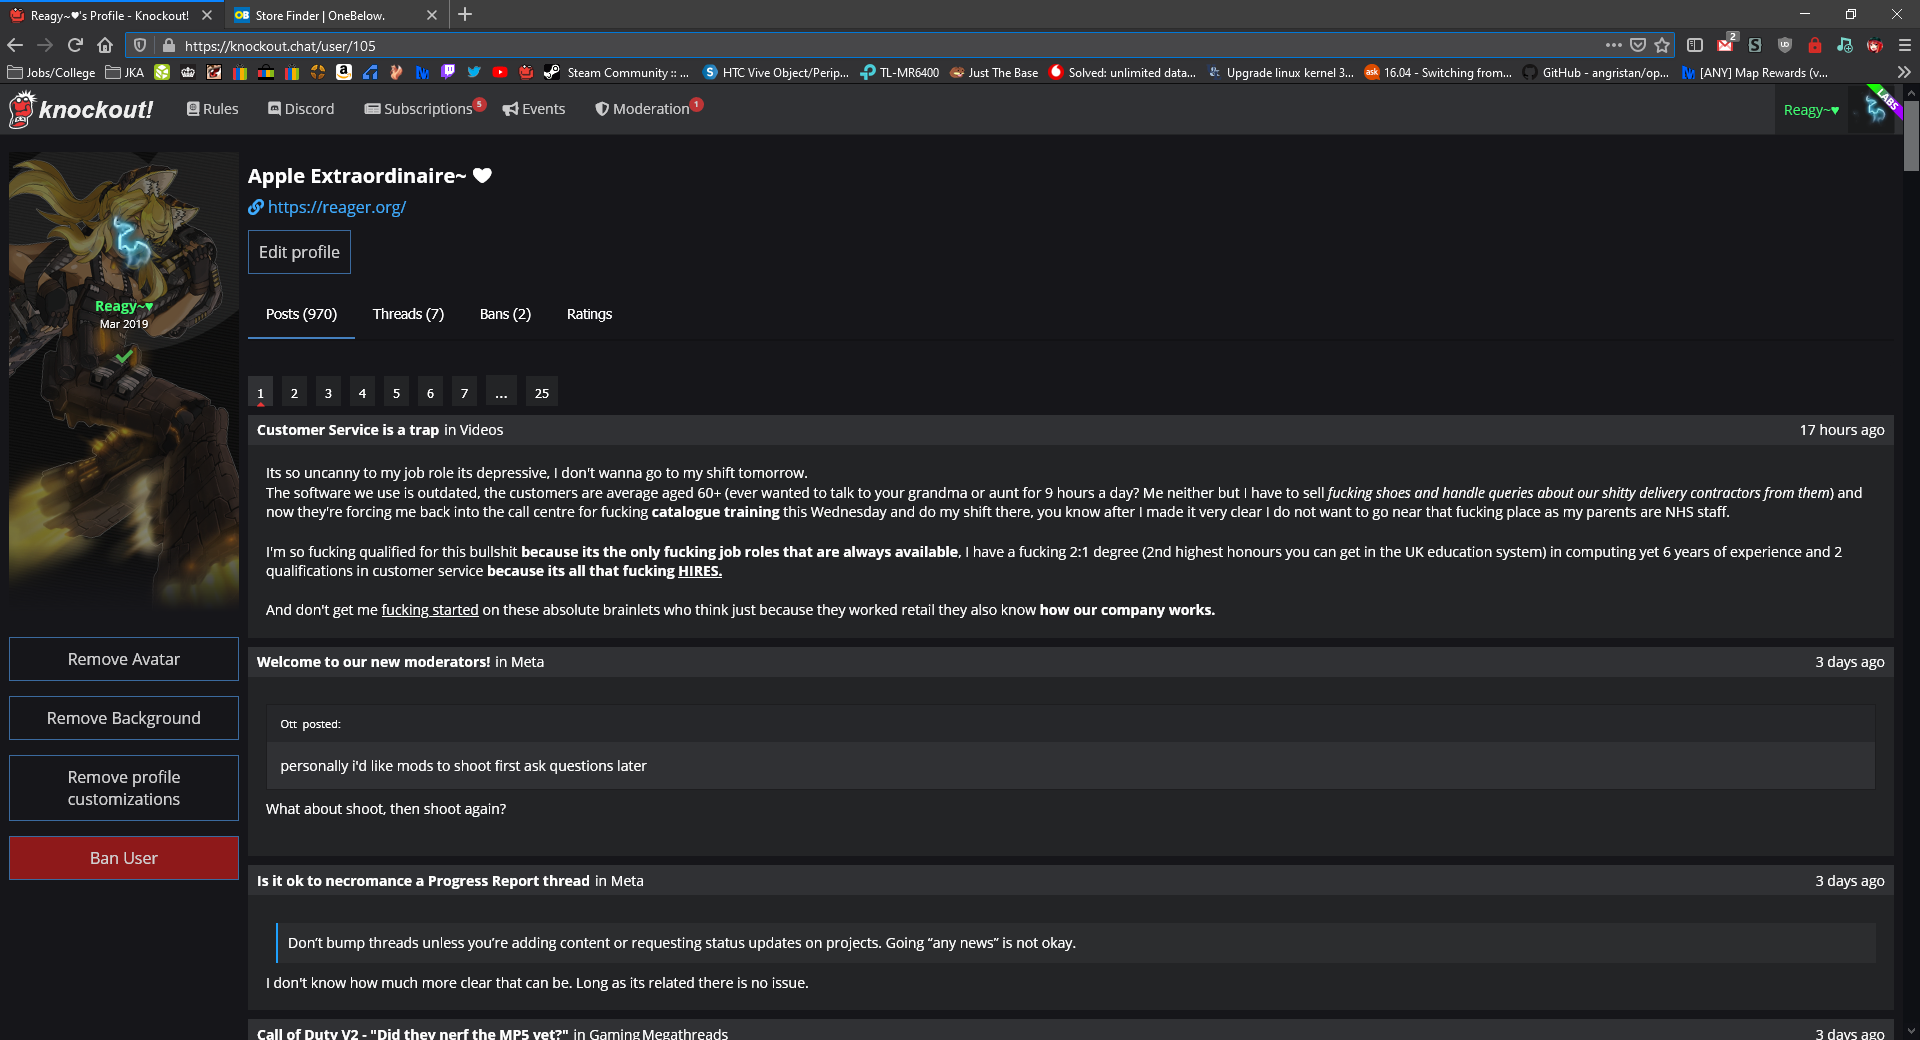
Task: Click the red Ban User button
Action: (x=124, y=858)
